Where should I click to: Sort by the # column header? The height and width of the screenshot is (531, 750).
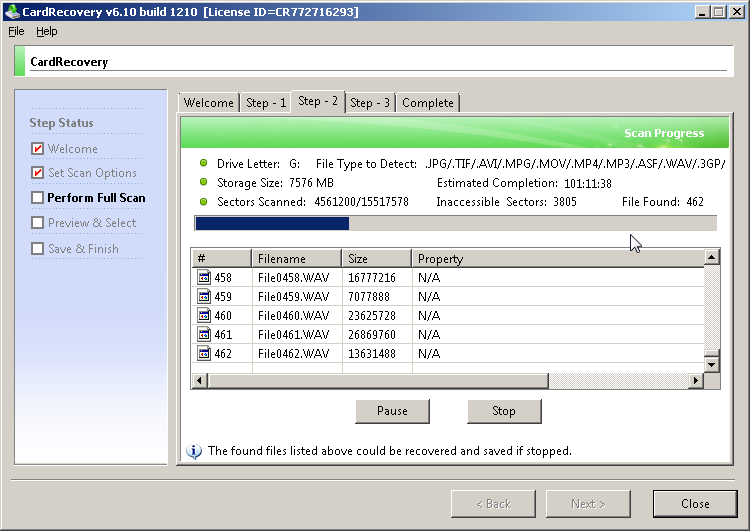[x=221, y=258]
